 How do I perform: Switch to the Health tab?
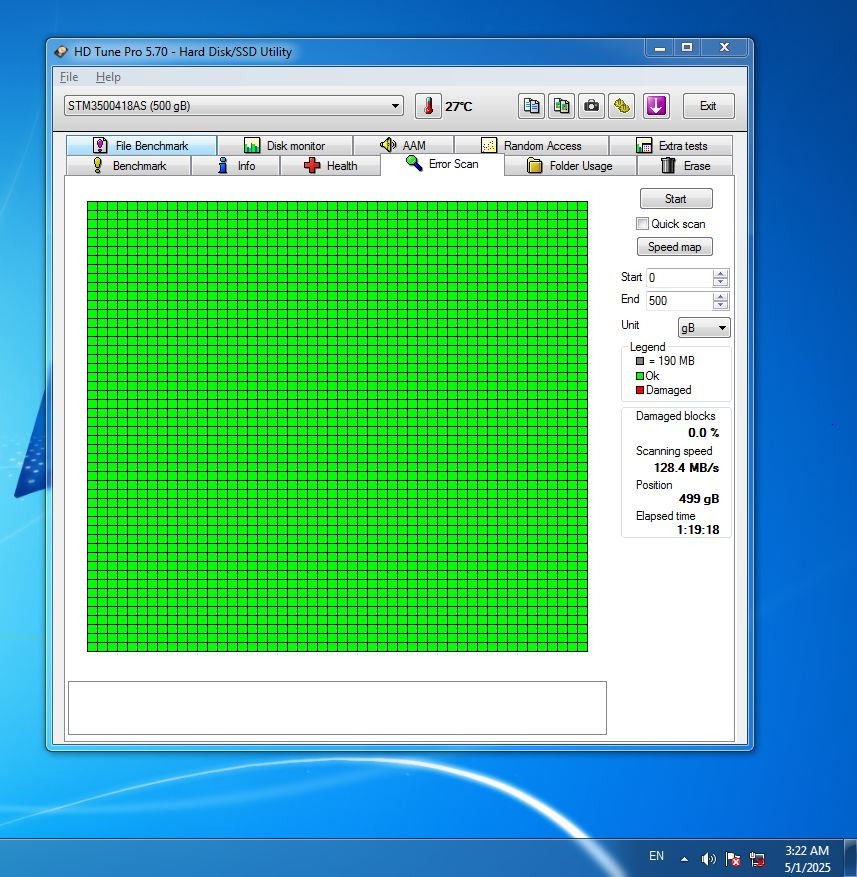point(330,166)
